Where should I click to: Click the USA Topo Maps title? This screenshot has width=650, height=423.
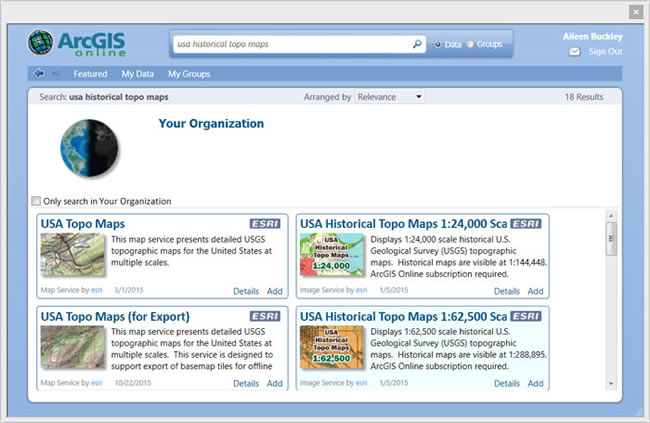(x=82, y=224)
